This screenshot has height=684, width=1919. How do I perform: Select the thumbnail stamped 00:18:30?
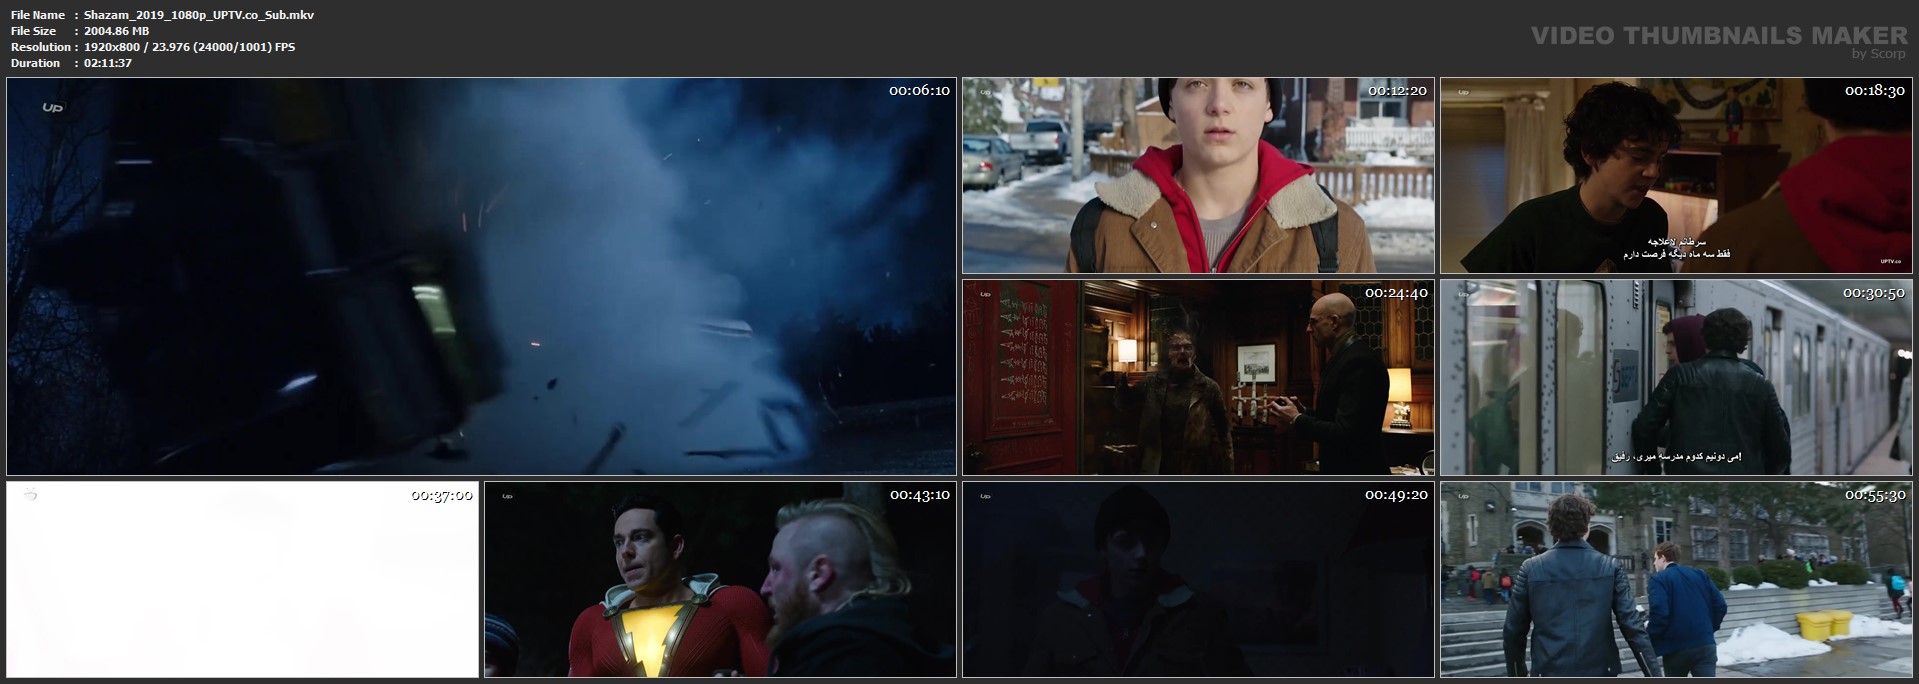(1676, 175)
